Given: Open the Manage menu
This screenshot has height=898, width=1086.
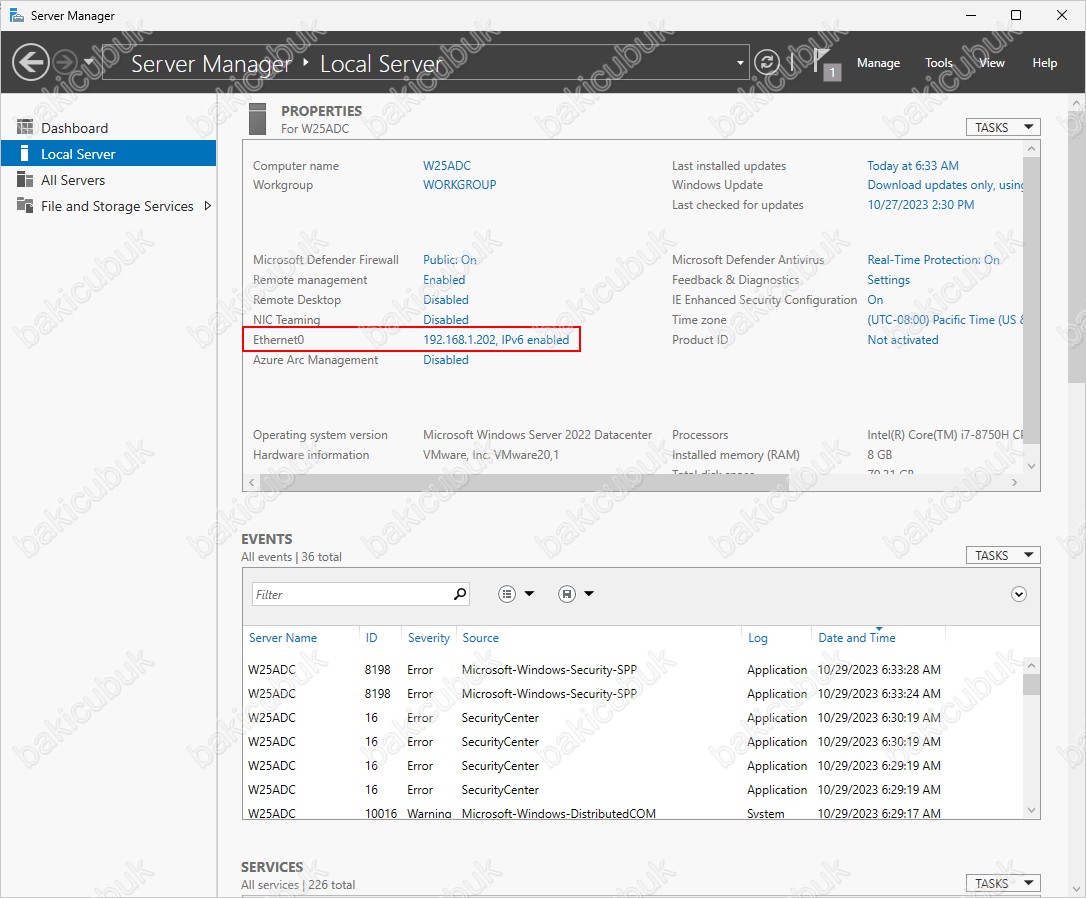Looking at the screenshot, I should 878,63.
